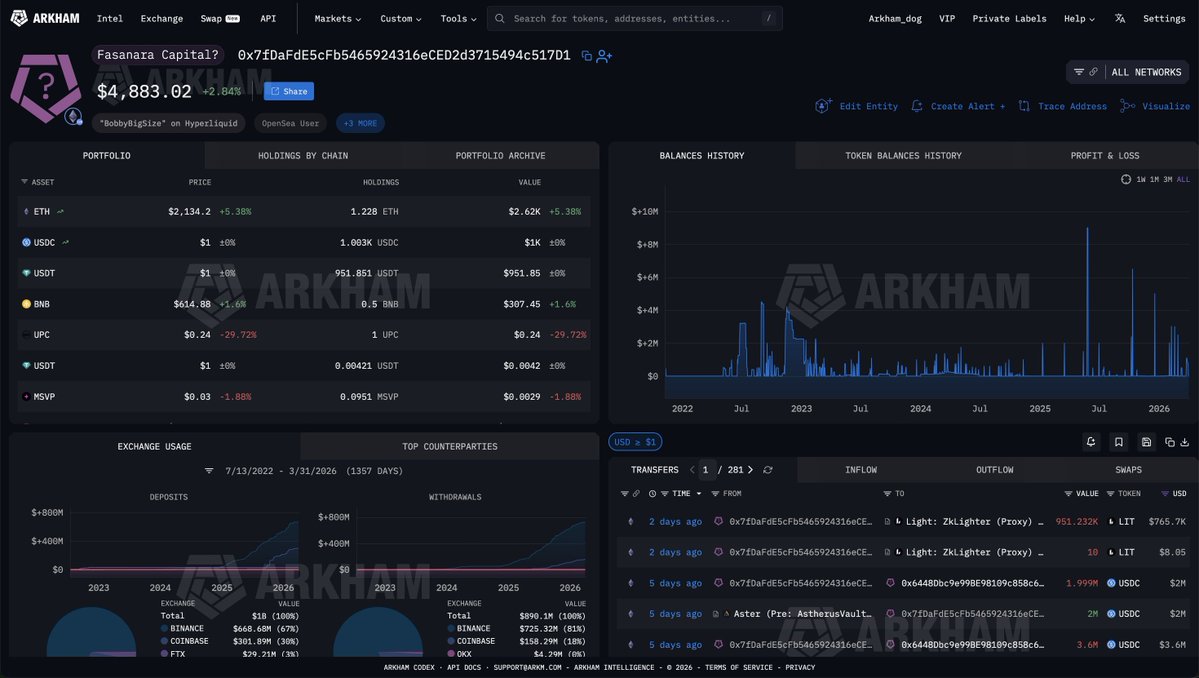This screenshot has height=678, width=1199.
Task: Open the Private Labels page
Action: [x=1009, y=18]
